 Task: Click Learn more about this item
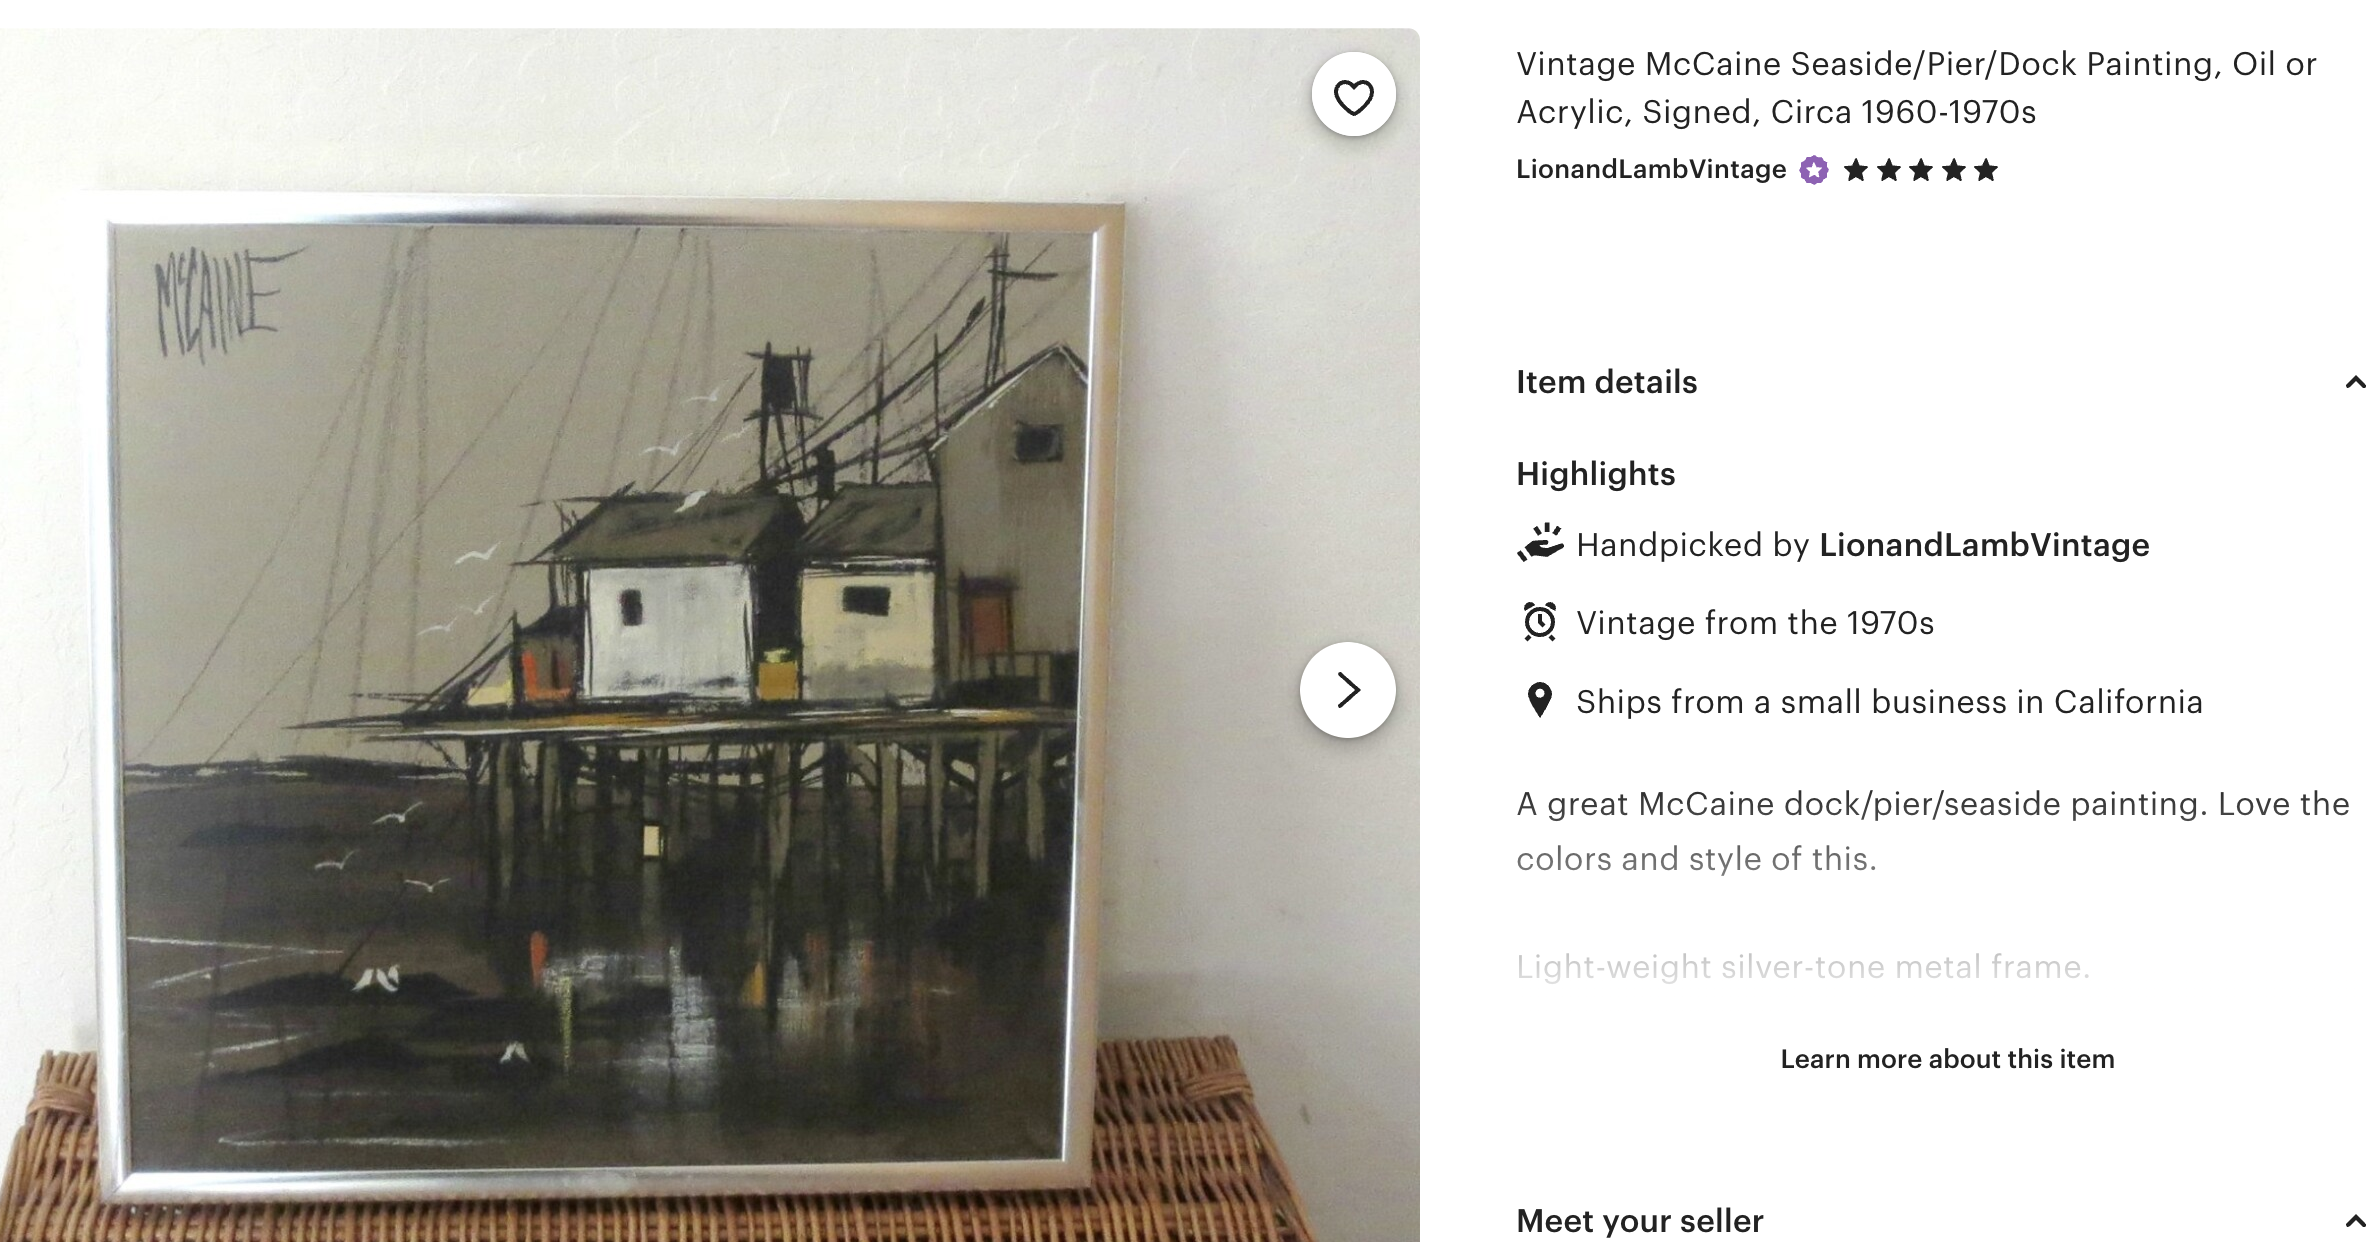coord(1947,1059)
